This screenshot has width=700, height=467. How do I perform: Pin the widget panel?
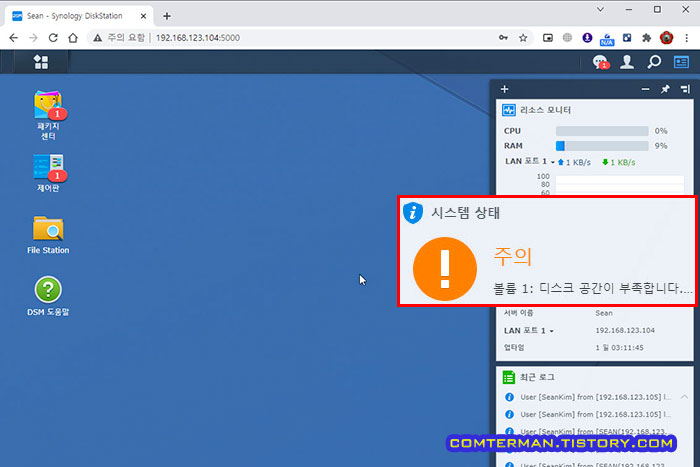(x=665, y=89)
